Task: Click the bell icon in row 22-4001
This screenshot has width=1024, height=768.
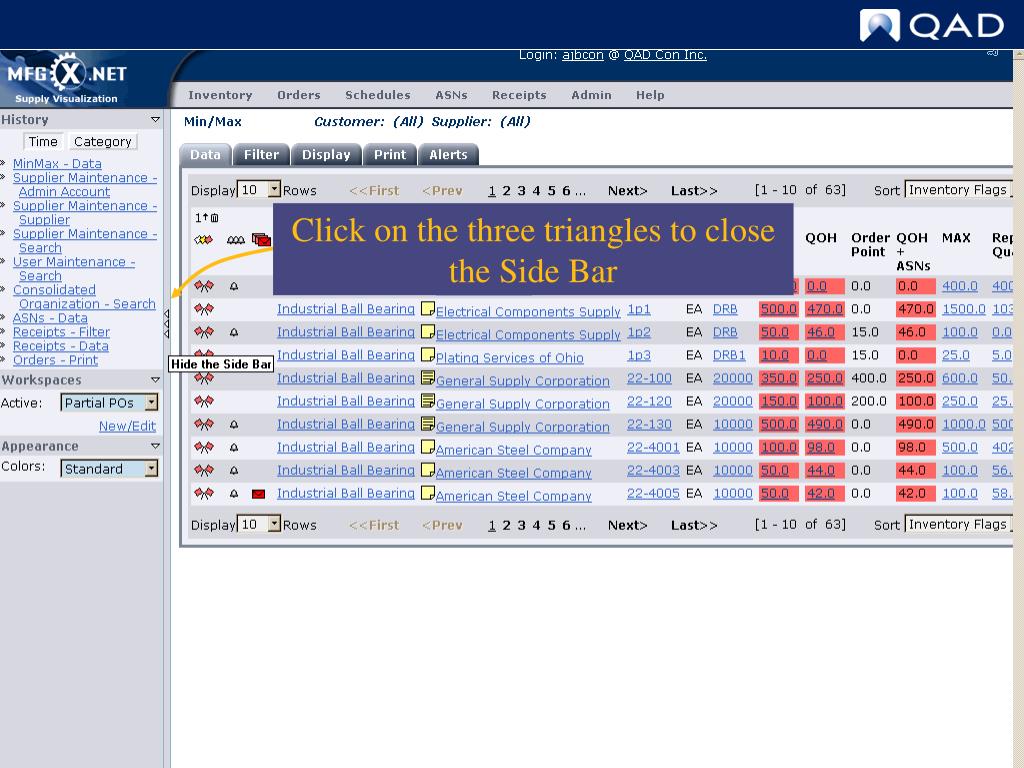Action: click(x=234, y=447)
